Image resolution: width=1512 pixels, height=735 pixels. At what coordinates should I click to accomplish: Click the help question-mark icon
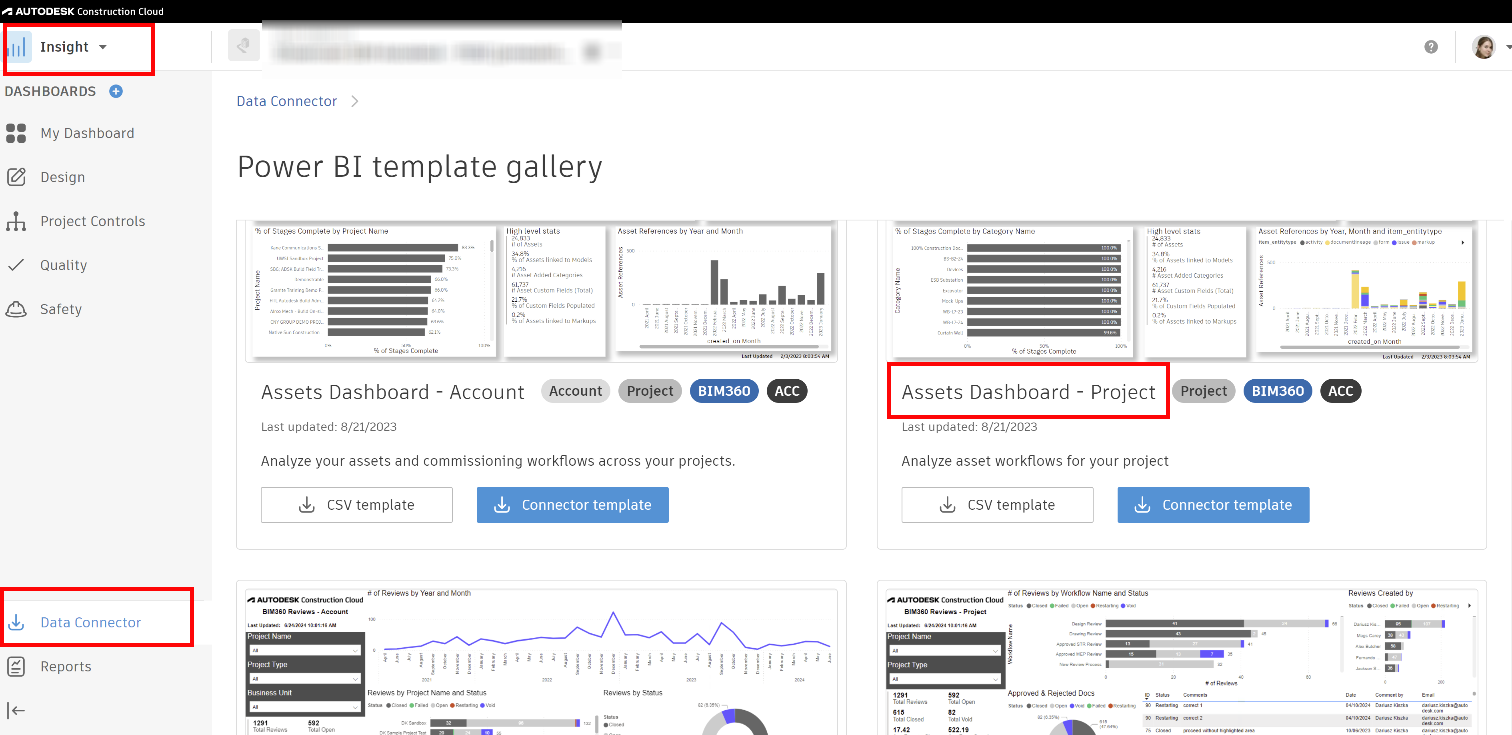1430,46
